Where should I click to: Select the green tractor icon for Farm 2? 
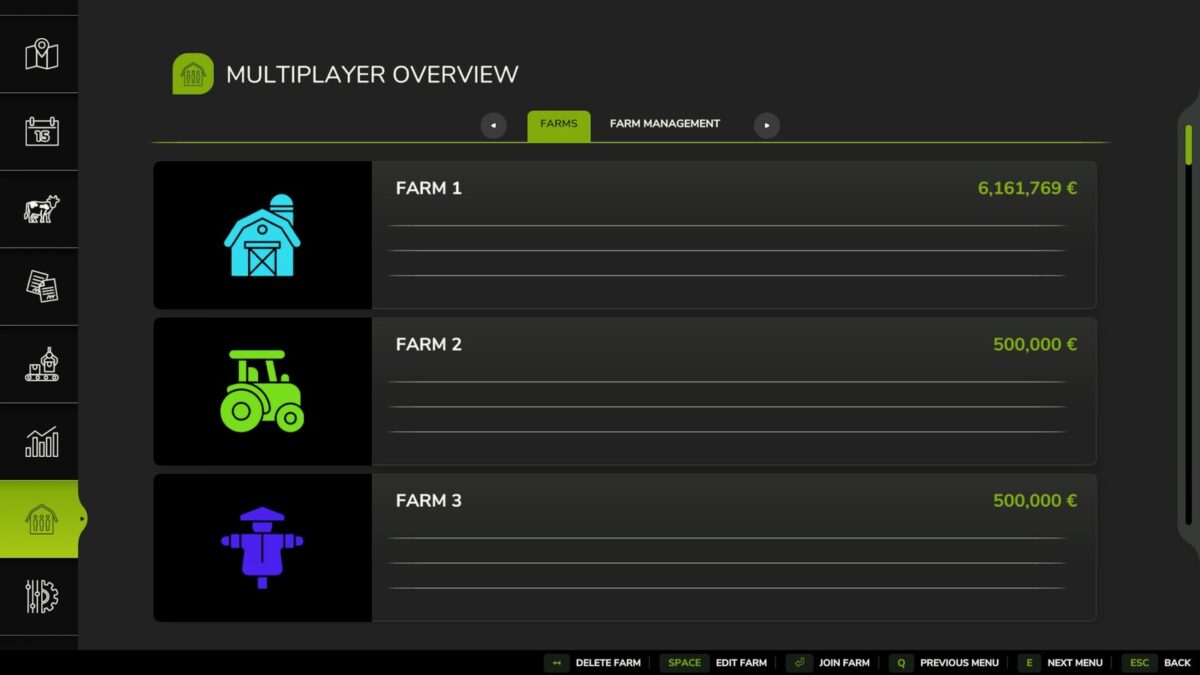pos(262,391)
